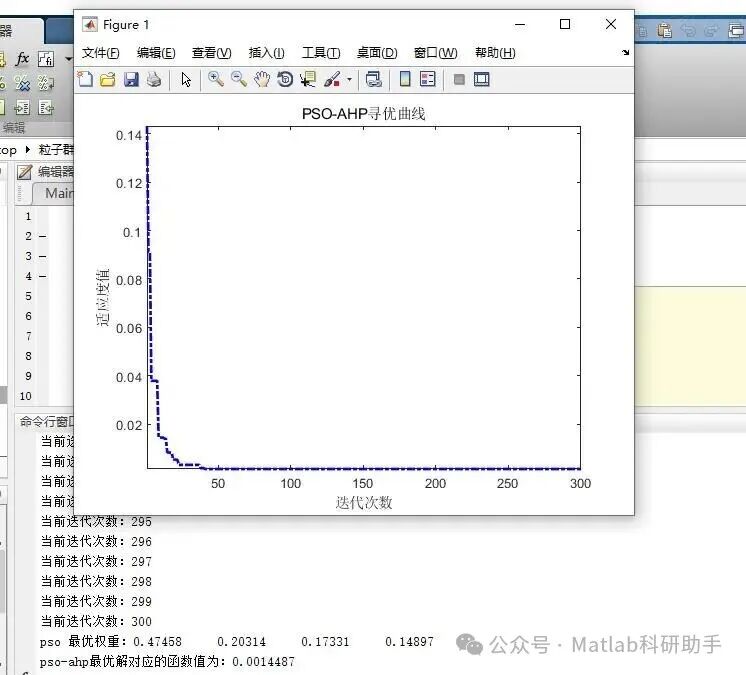
Task: Open the 插入(I) menu
Action: 266,53
